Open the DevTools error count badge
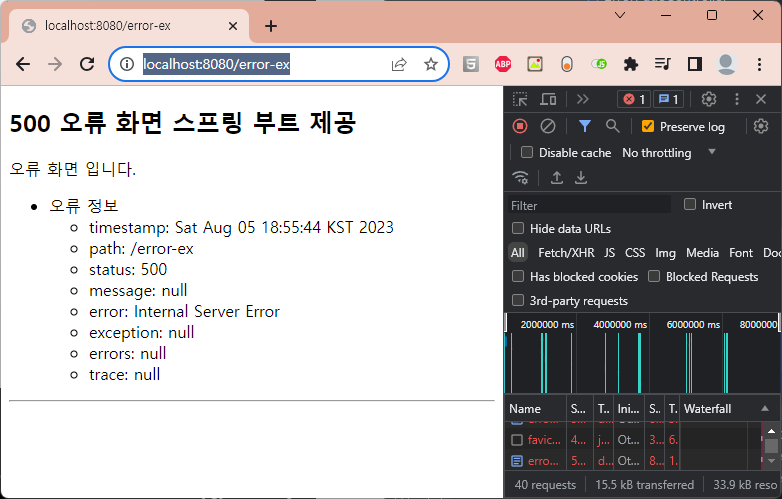 tap(634, 99)
